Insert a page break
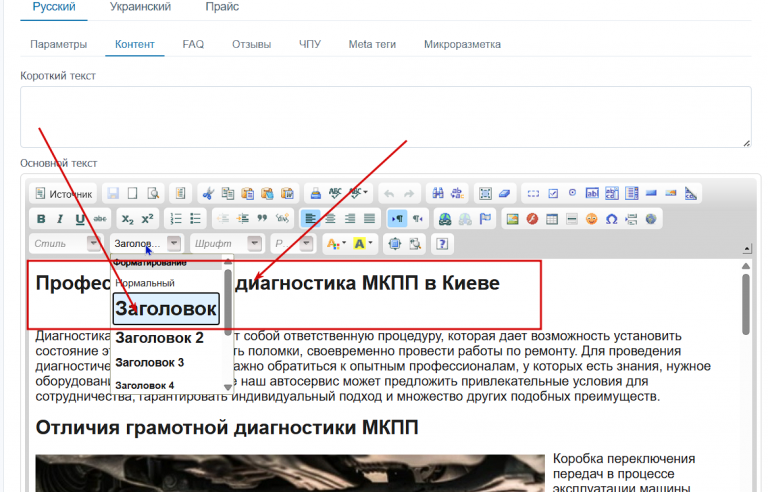Screen dimensions: 768x492 631,219
